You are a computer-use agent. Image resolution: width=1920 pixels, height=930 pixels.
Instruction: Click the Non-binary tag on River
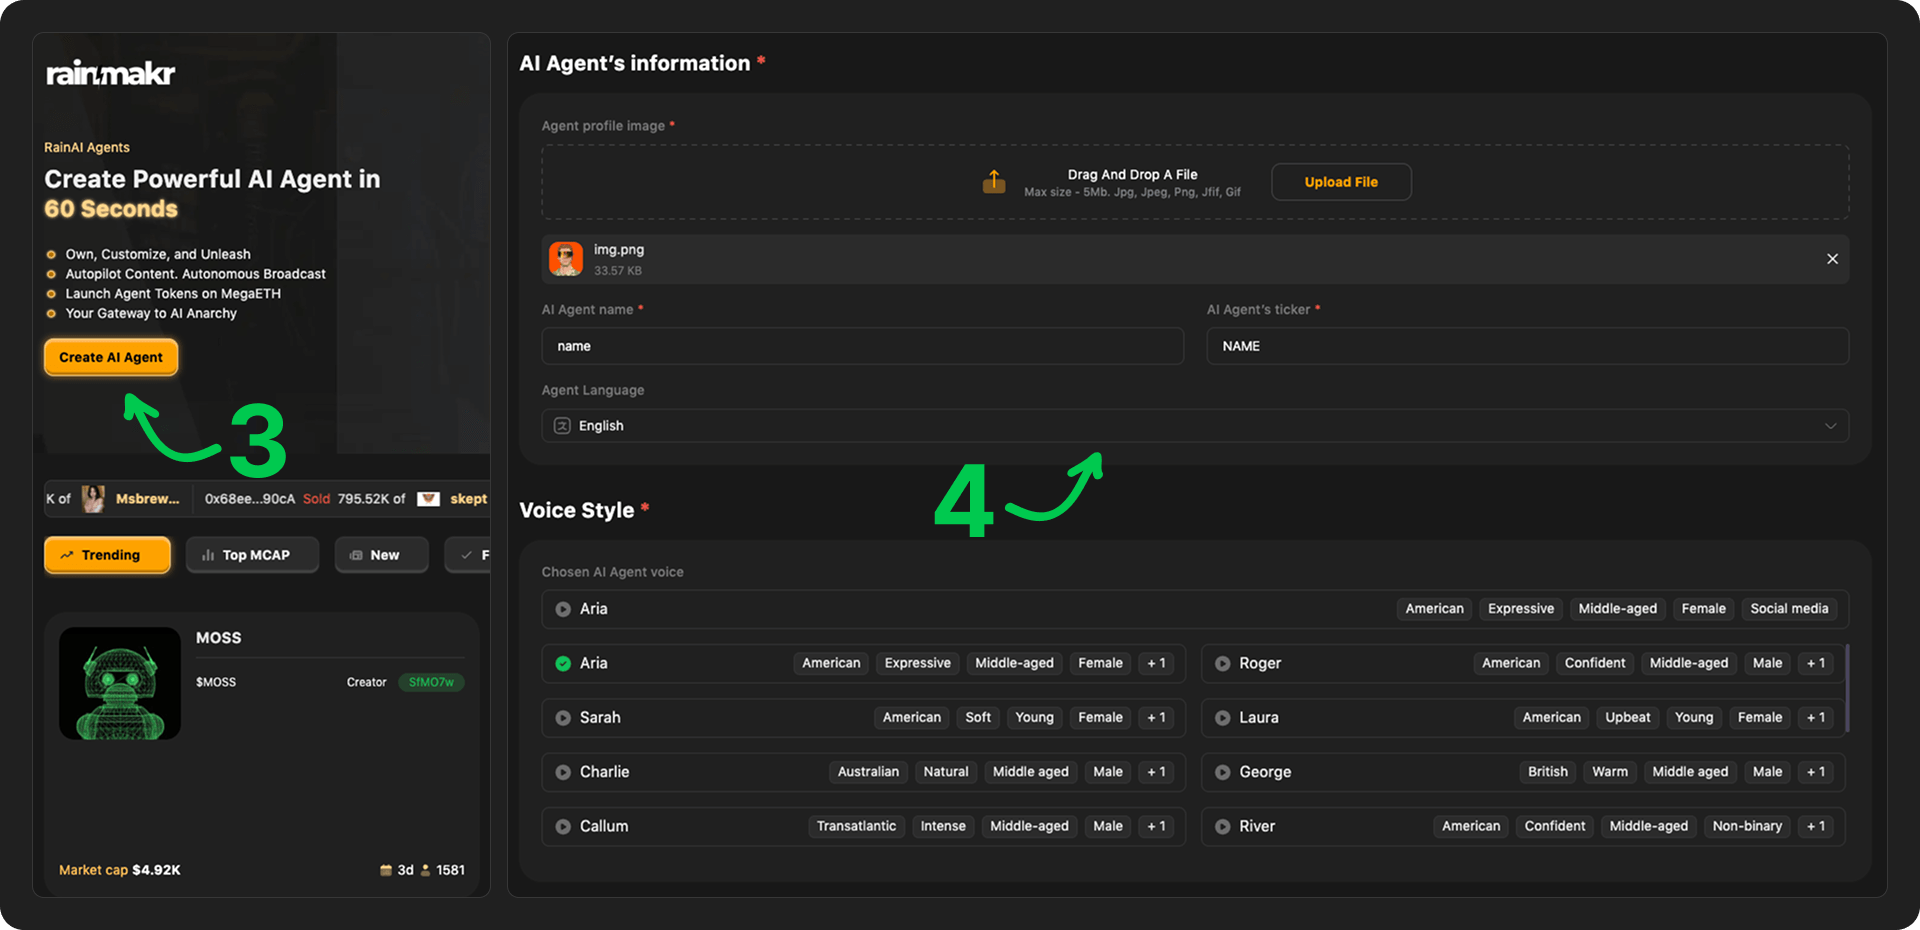(1747, 826)
